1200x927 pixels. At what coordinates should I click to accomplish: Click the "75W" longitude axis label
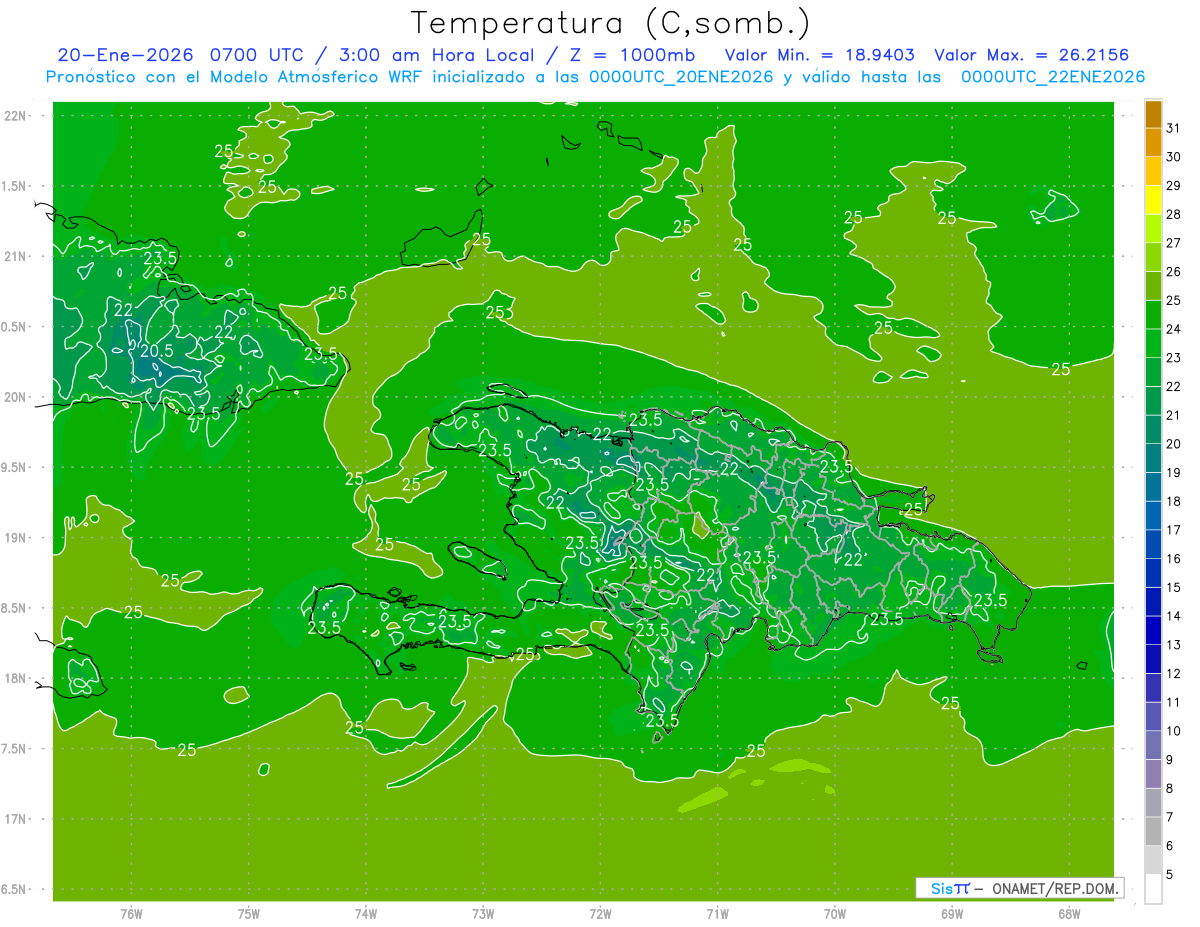click(x=248, y=914)
